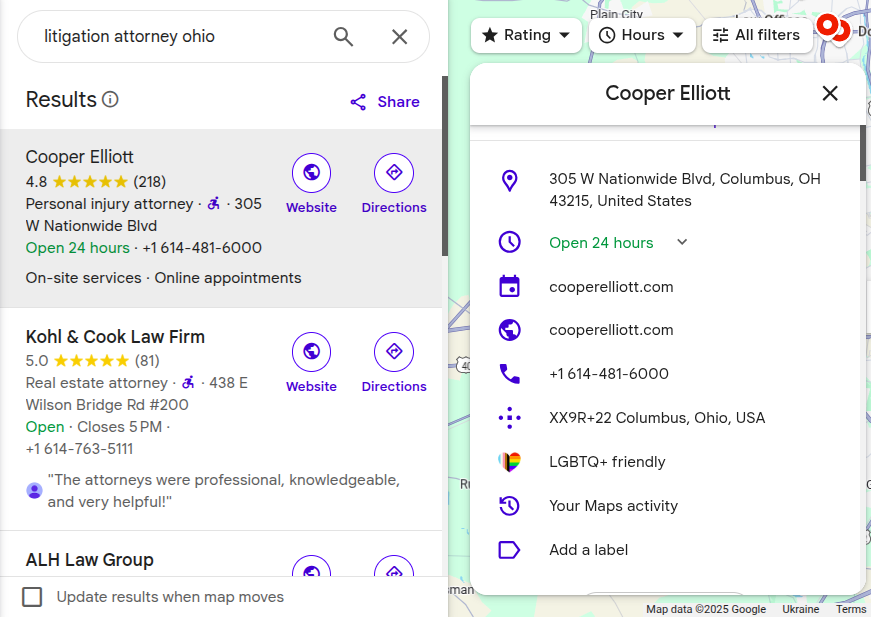
Task: Click On-site services · Online appointments text
Action: 163,278
